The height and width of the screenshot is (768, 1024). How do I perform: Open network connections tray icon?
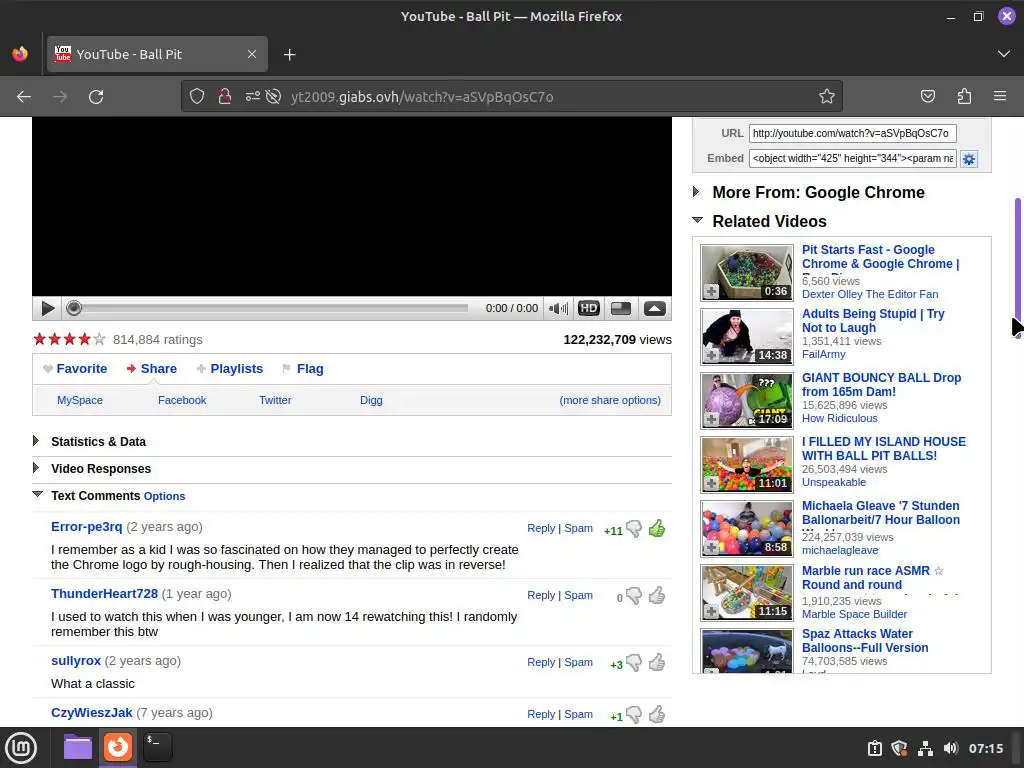pos(925,748)
